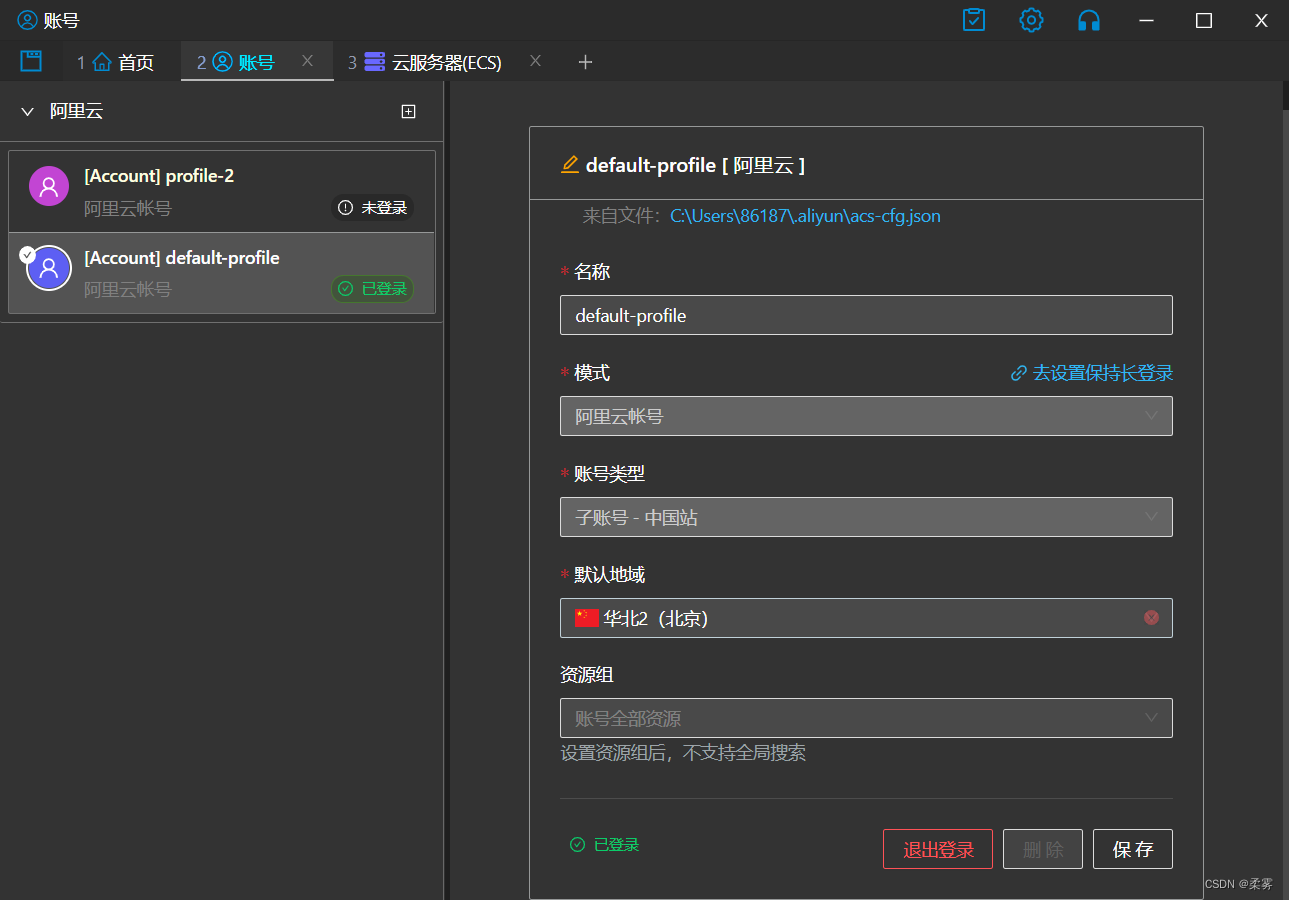Collapse the 阿里云 group chevron
Screen dimensions: 1289x900
click(x=27, y=112)
